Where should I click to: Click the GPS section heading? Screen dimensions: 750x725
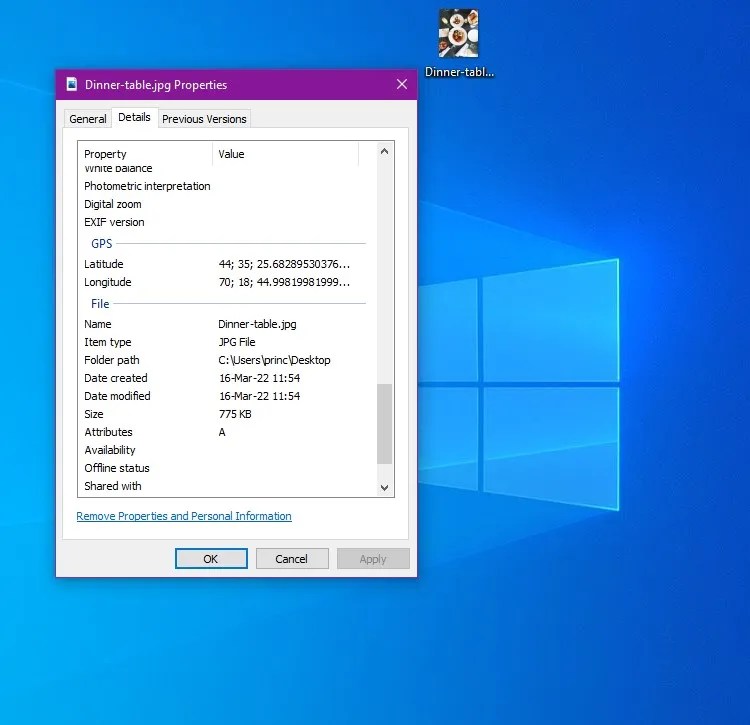101,243
